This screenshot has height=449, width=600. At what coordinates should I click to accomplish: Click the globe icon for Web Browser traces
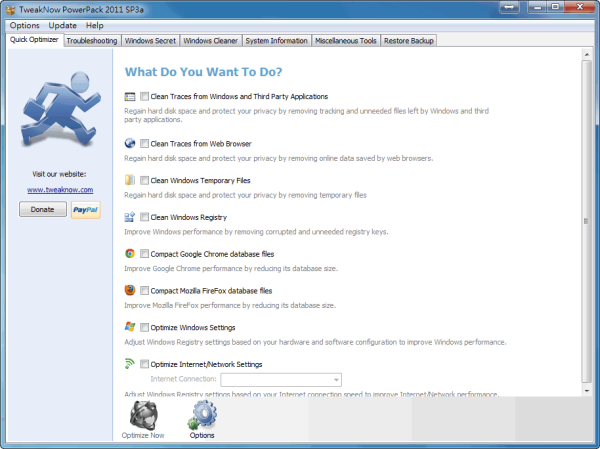[x=130, y=144]
